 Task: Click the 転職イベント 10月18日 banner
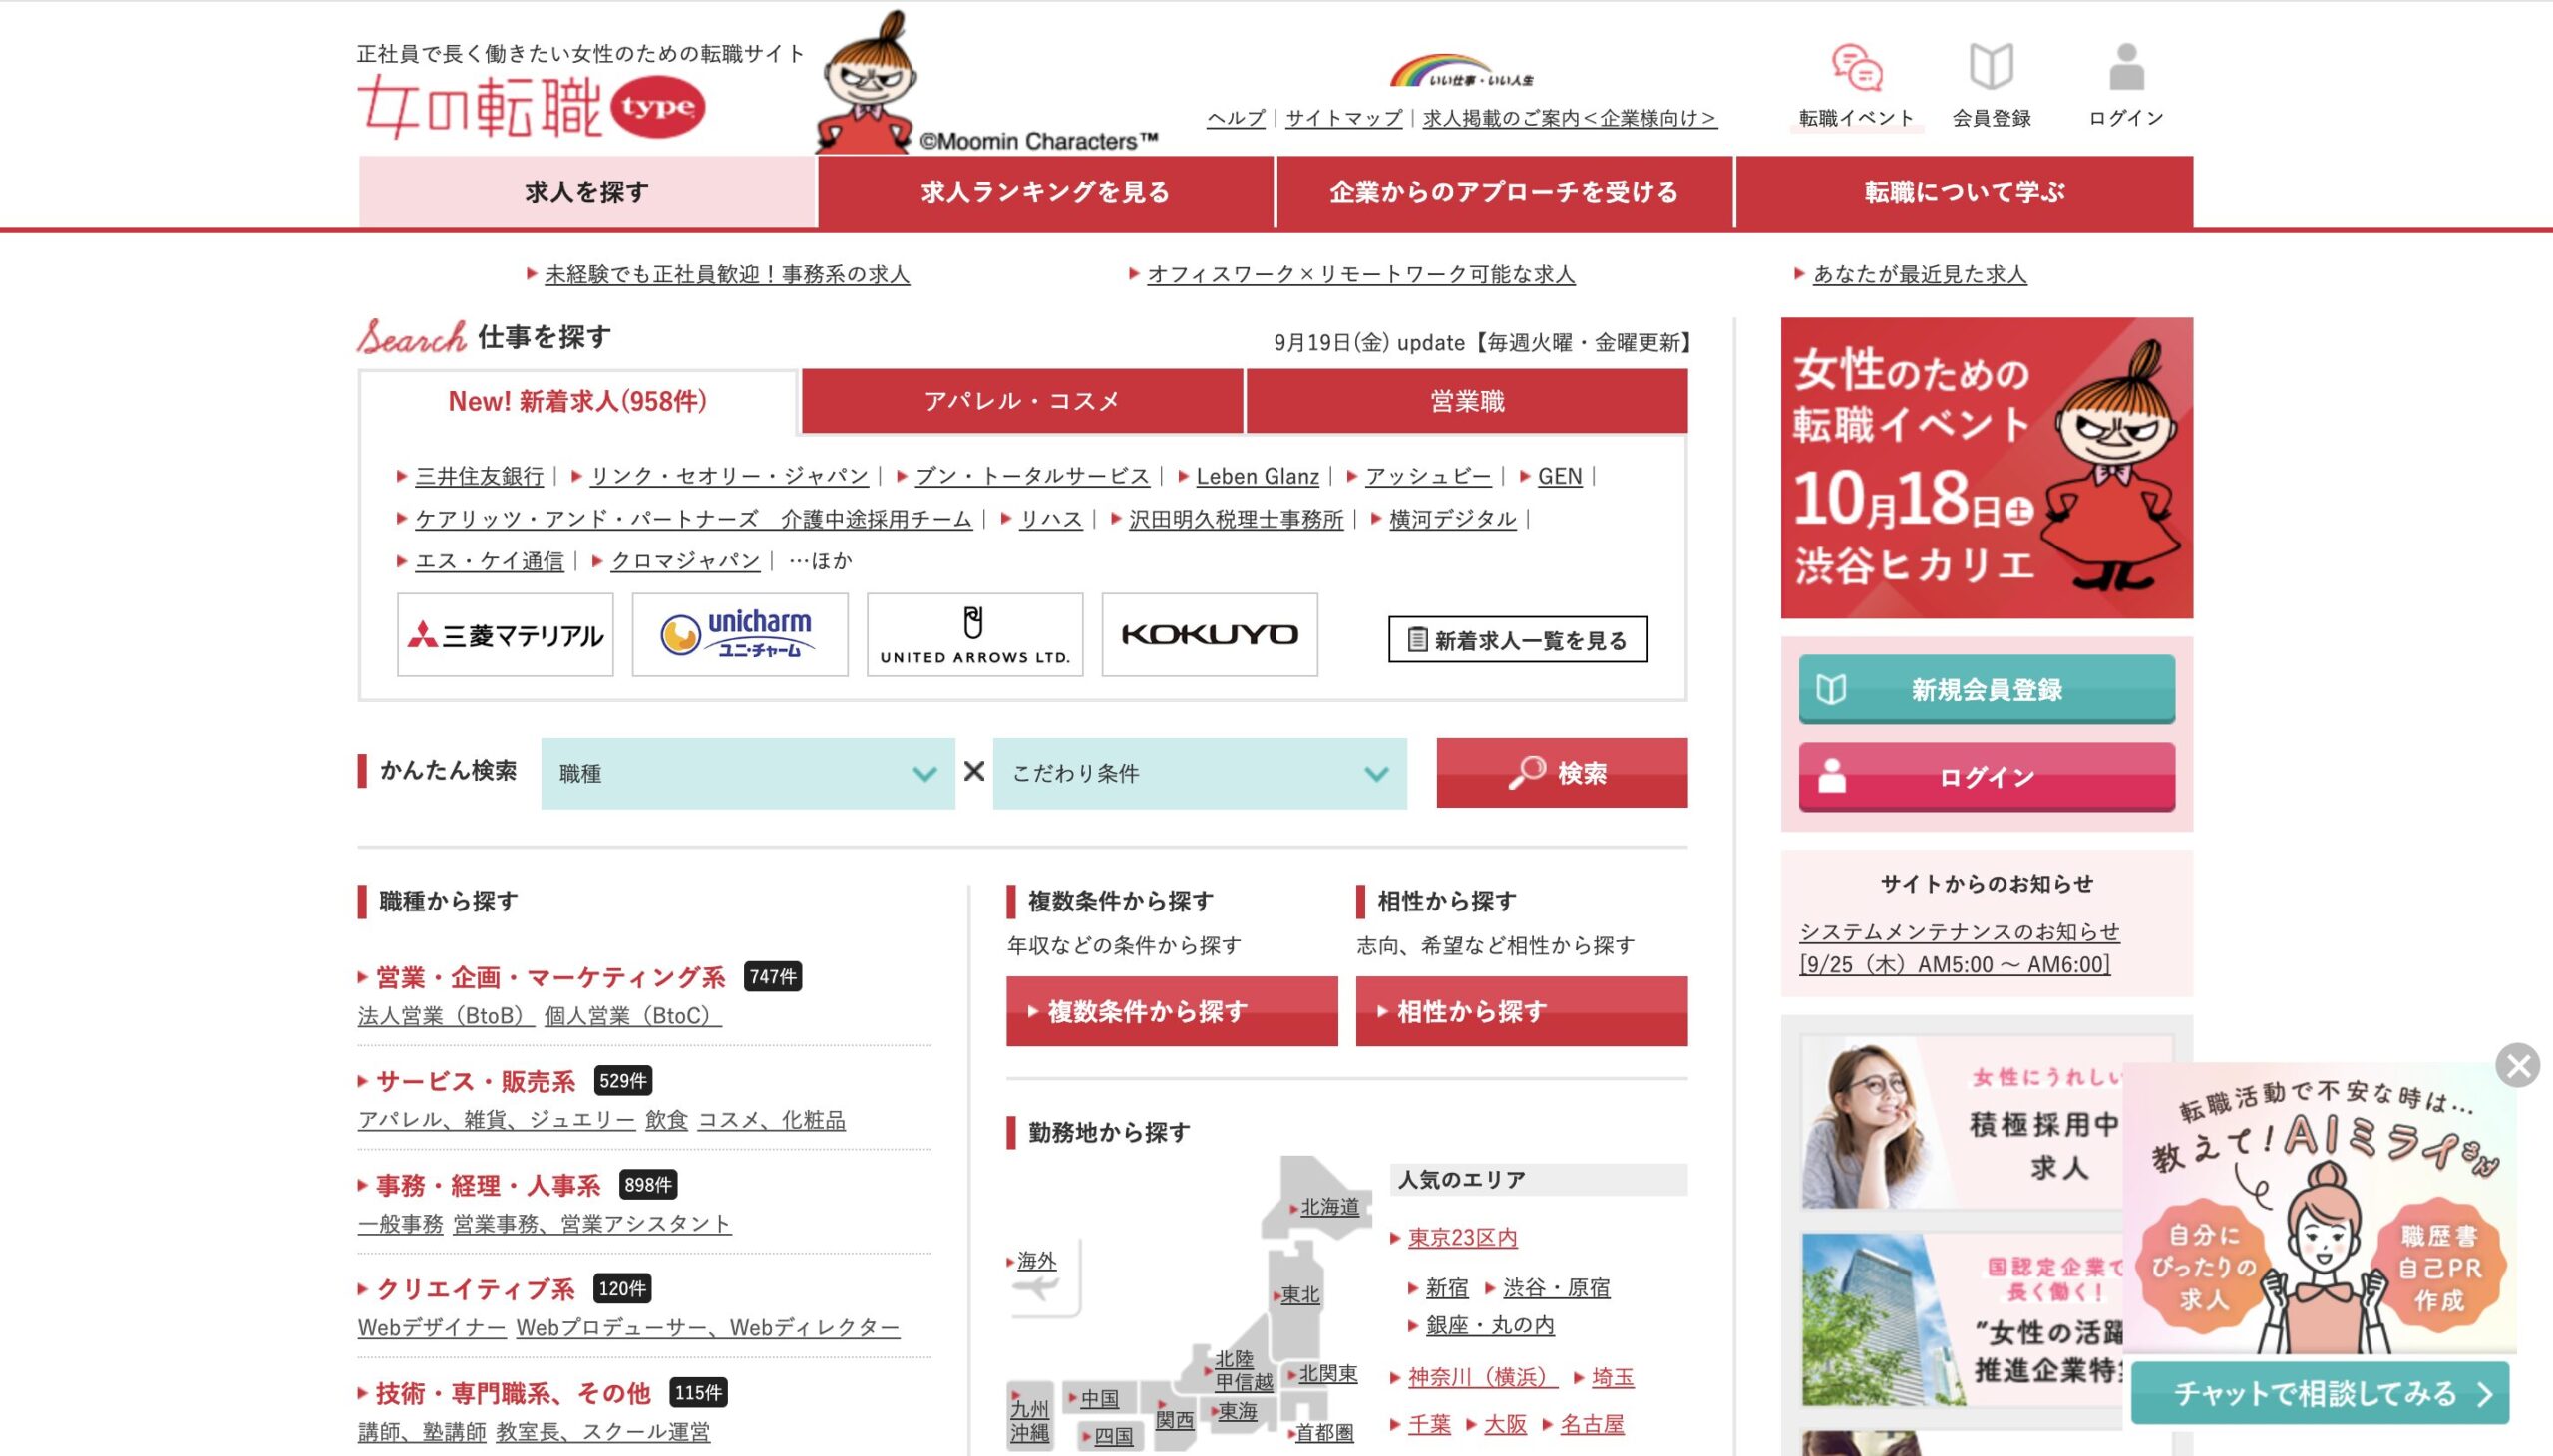(x=1986, y=468)
